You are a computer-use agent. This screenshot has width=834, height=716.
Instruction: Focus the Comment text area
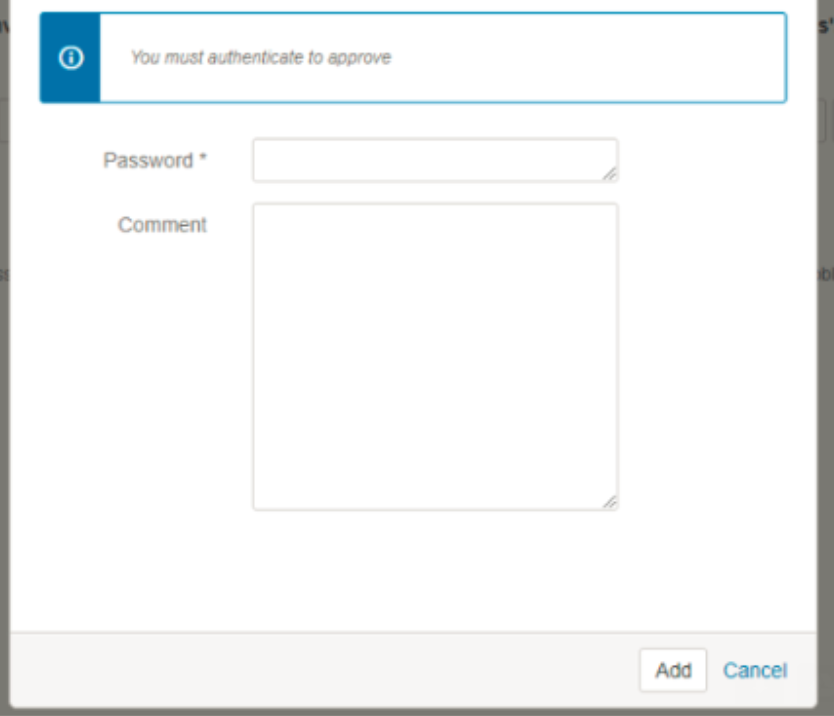point(435,356)
